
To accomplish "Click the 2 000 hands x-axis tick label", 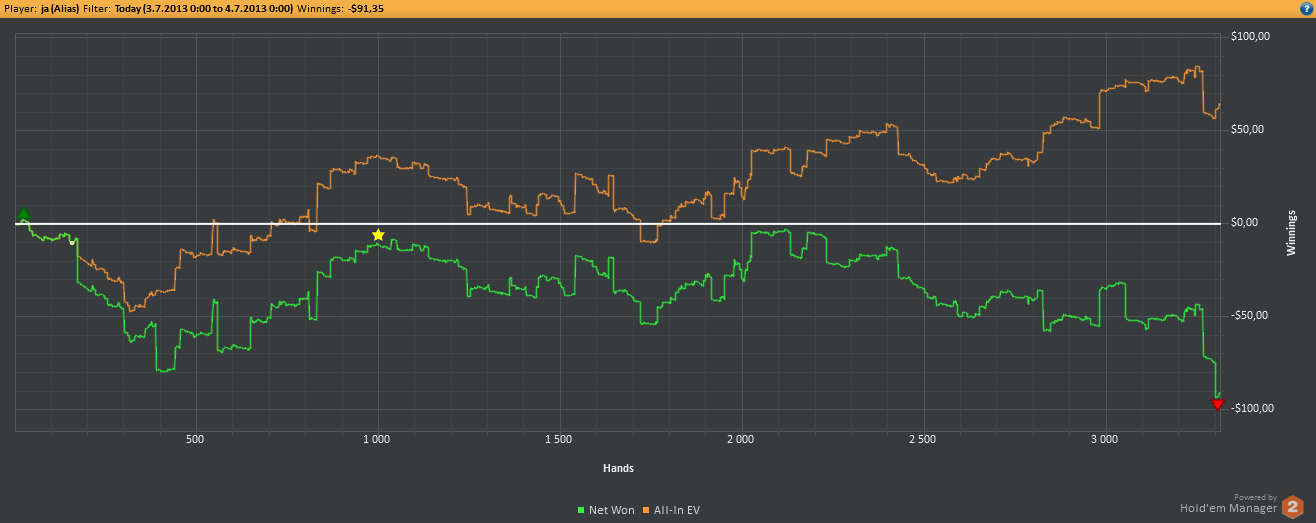I will 741,440.
